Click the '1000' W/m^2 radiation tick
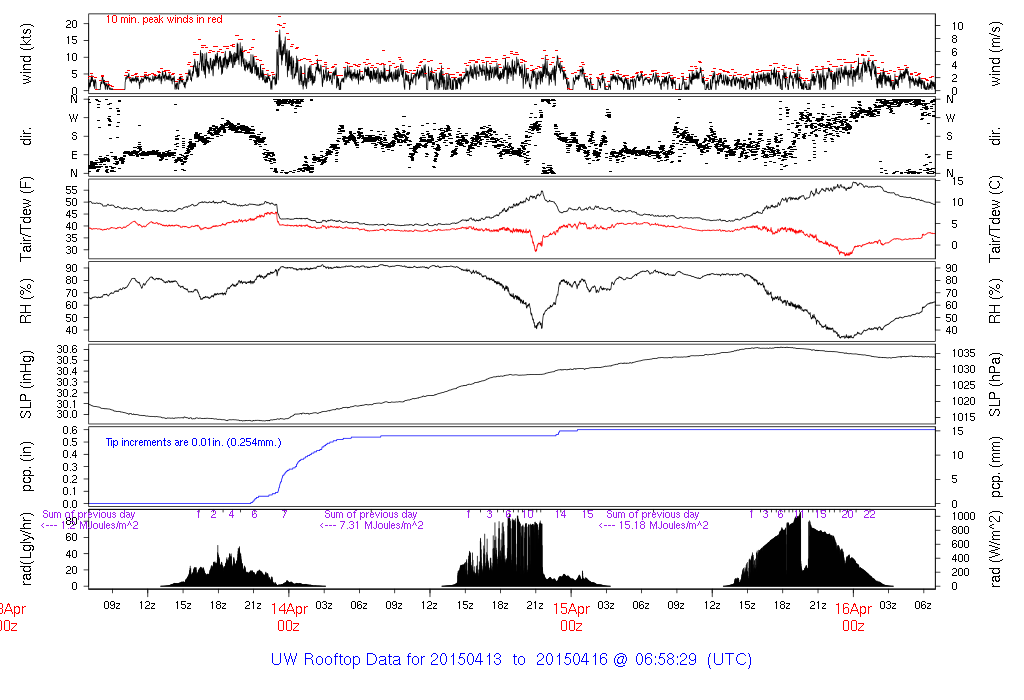This screenshot has width=1024, height=700. pyautogui.click(x=963, y=516)
